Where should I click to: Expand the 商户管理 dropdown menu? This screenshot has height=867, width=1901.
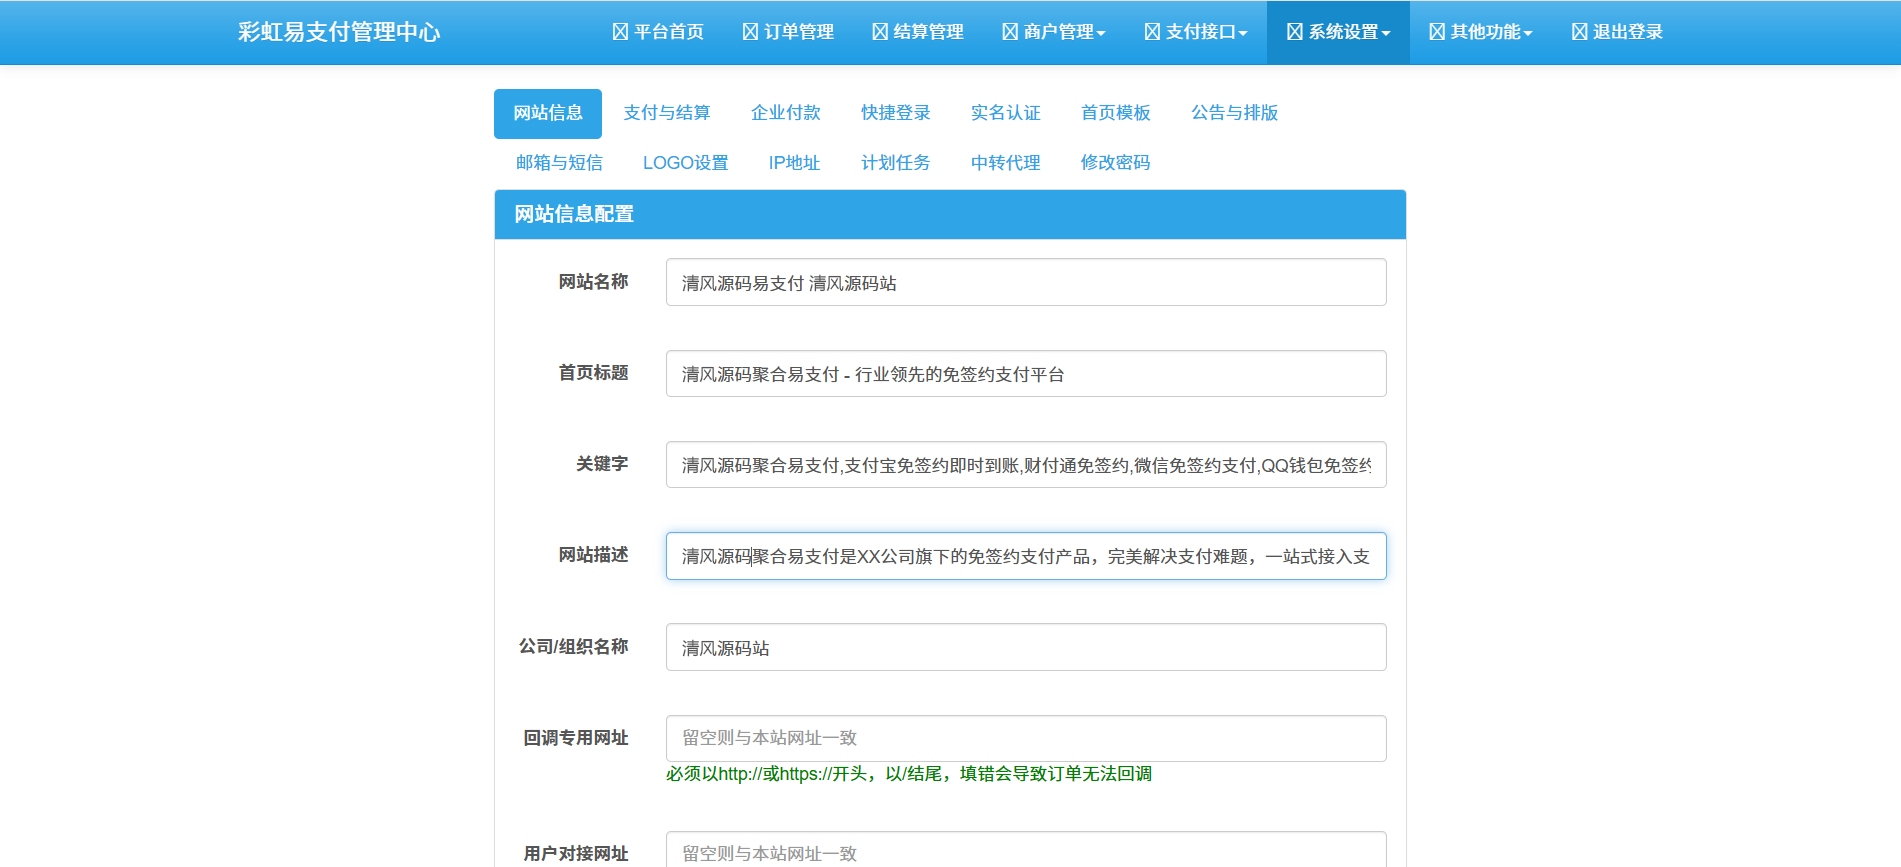[x=1054, y=32]
